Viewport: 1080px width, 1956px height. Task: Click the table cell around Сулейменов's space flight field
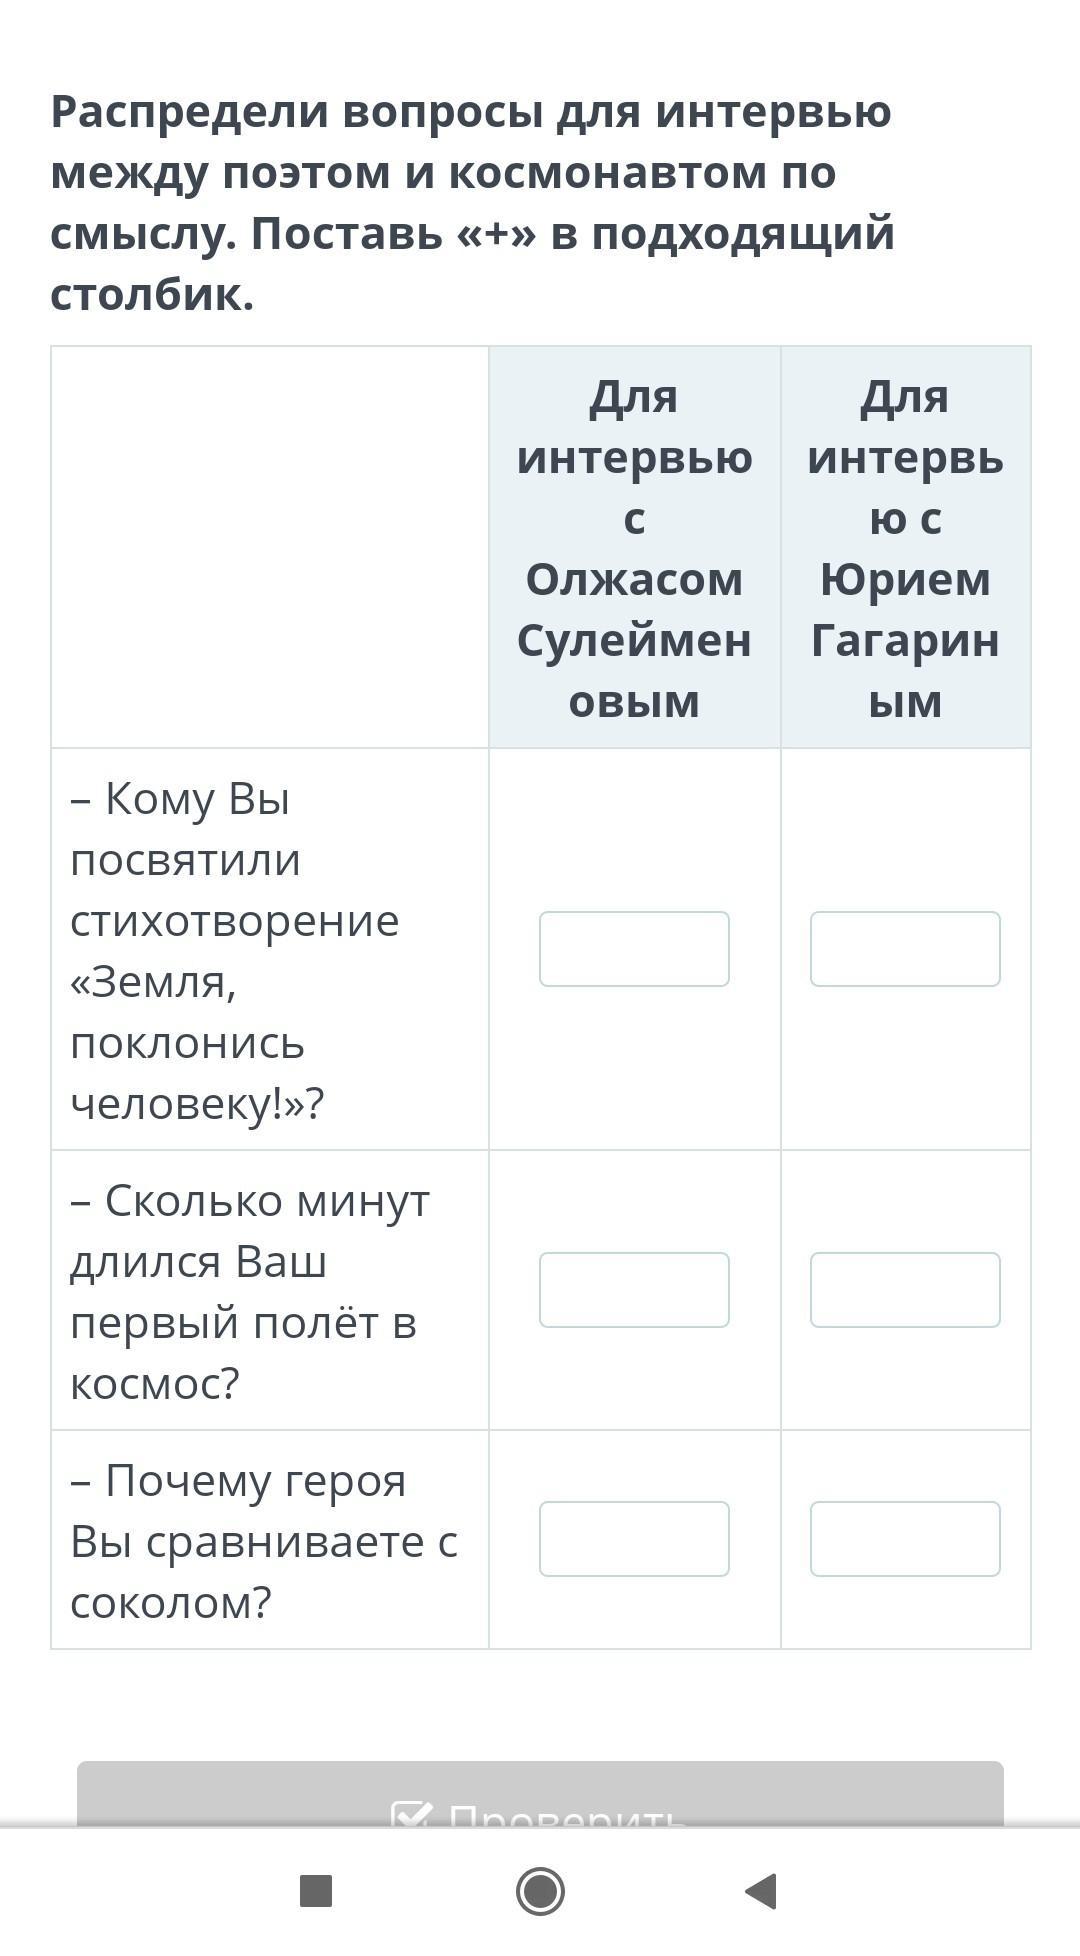point(634,1290)
